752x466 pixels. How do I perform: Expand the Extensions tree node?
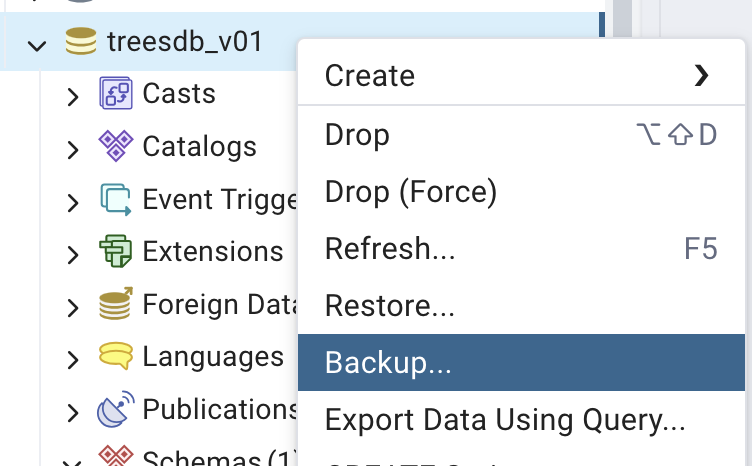click(x=72, y=254)
